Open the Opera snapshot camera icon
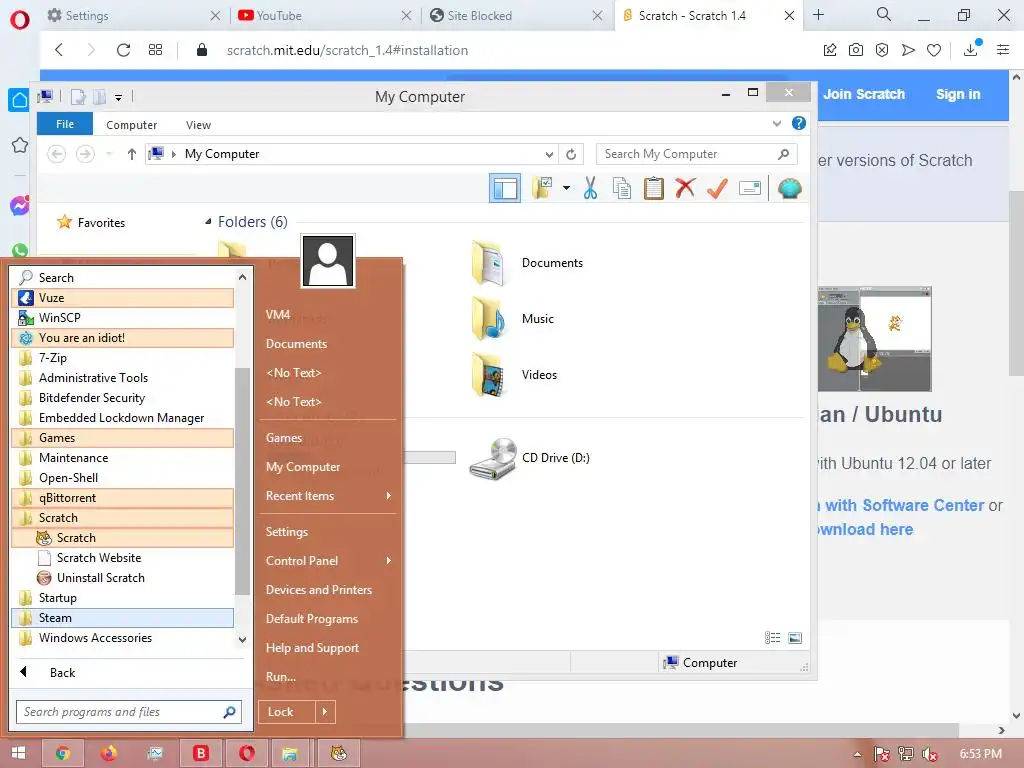 point(856,50)
